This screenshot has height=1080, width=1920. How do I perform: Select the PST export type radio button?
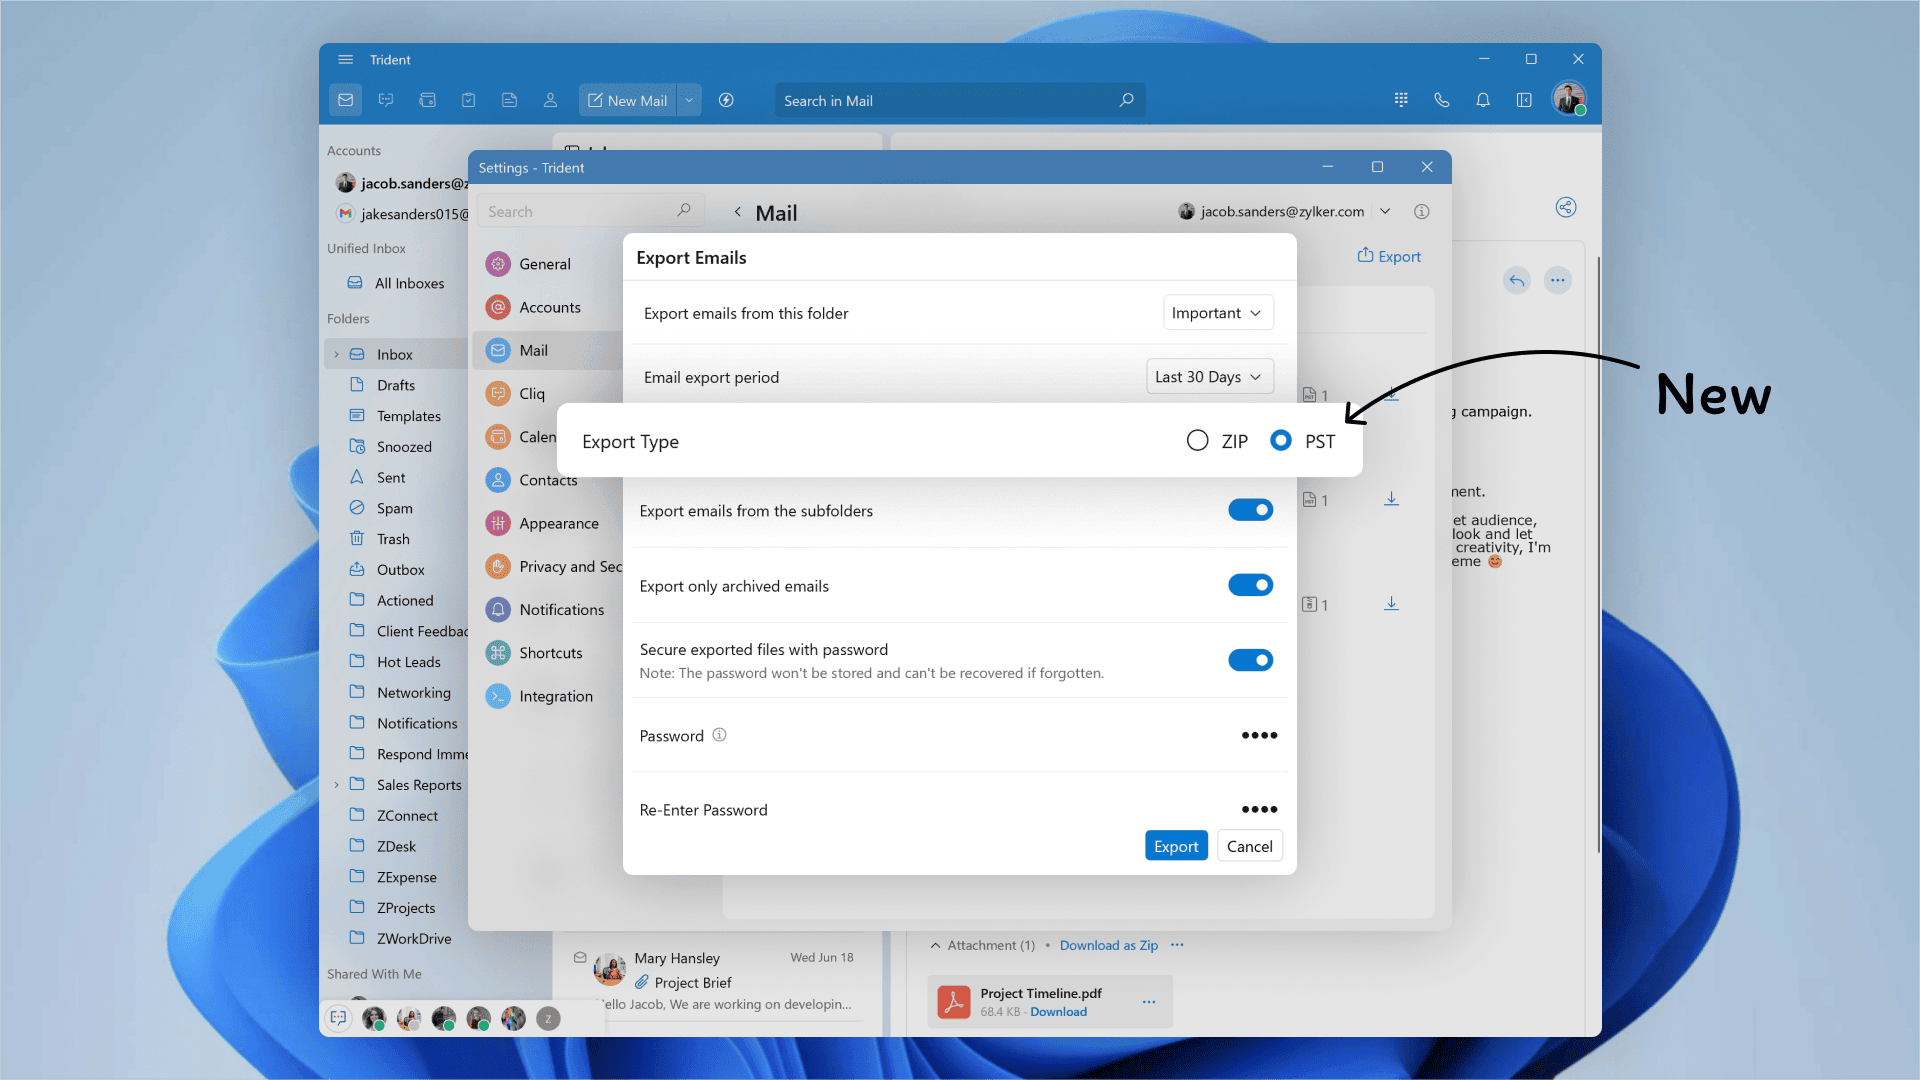click(1280, 440)
